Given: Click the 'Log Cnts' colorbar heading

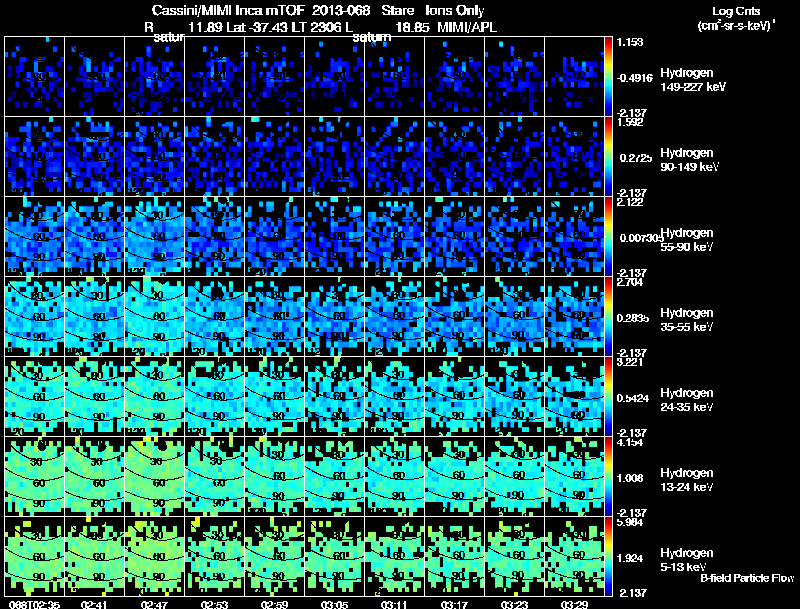Looking at the screenshot, I should (x=735, y=11).
